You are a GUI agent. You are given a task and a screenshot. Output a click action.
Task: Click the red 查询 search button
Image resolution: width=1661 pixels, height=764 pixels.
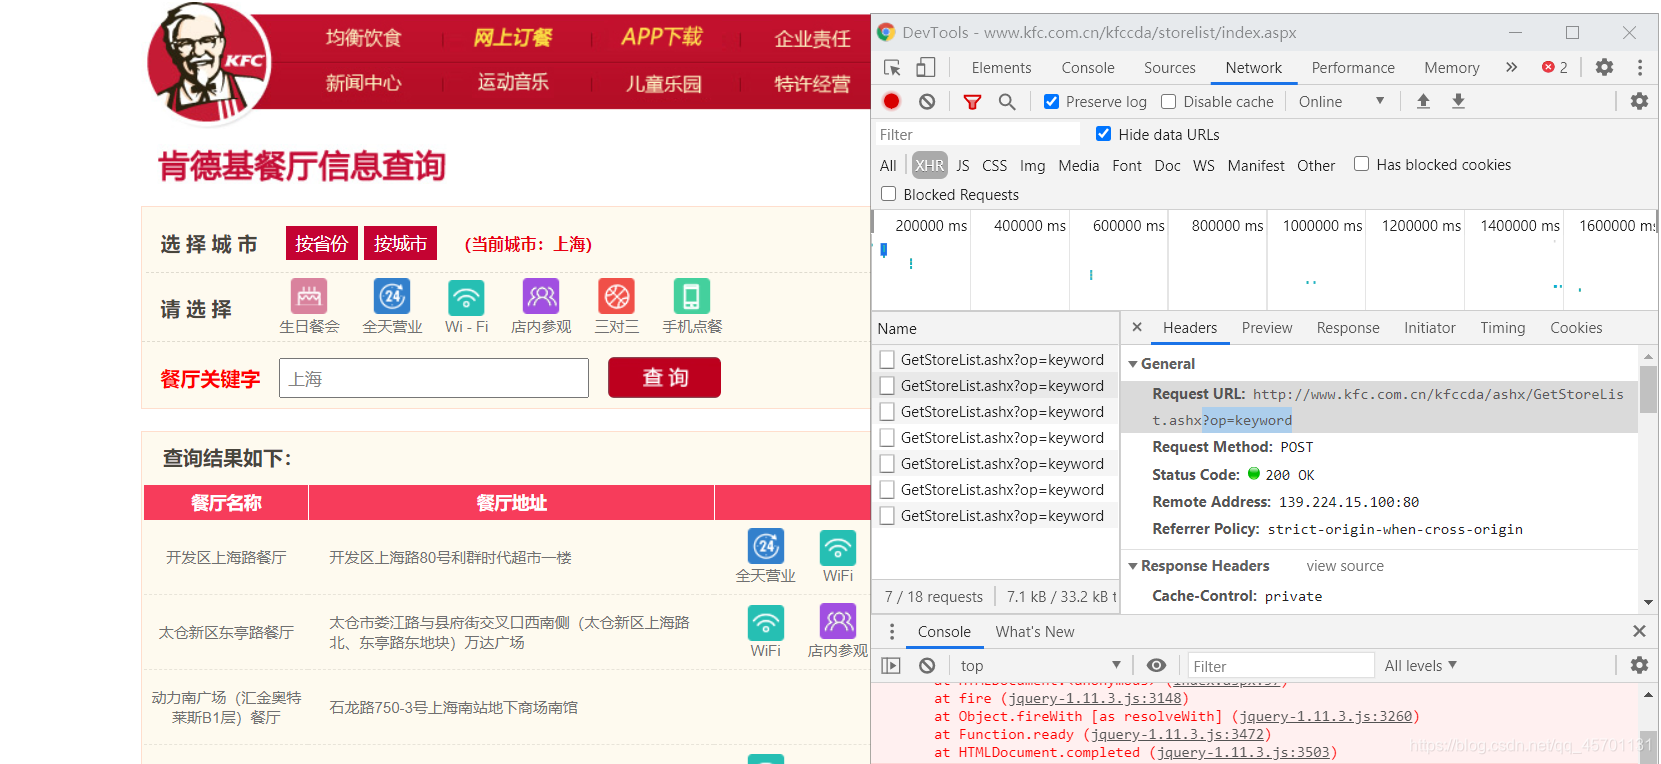pyautogui.click(x=664, y=377)
